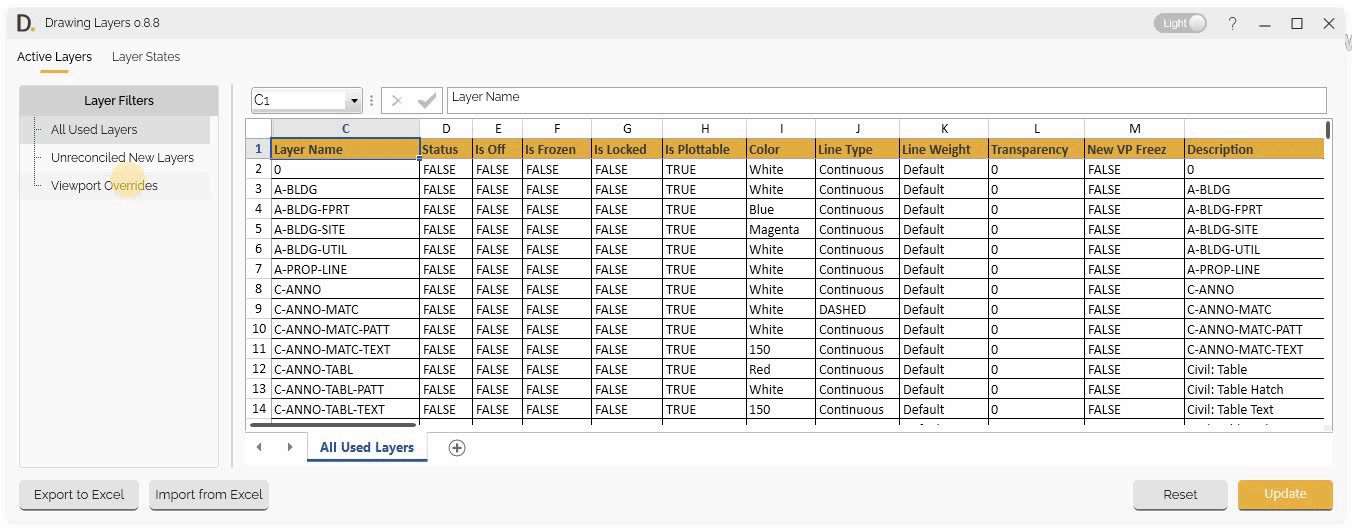Click the C-ANNO-TABL-TEXT layer name cell
The height and width of the screenshot is (528, 1352).
click(x=345, y=409)
